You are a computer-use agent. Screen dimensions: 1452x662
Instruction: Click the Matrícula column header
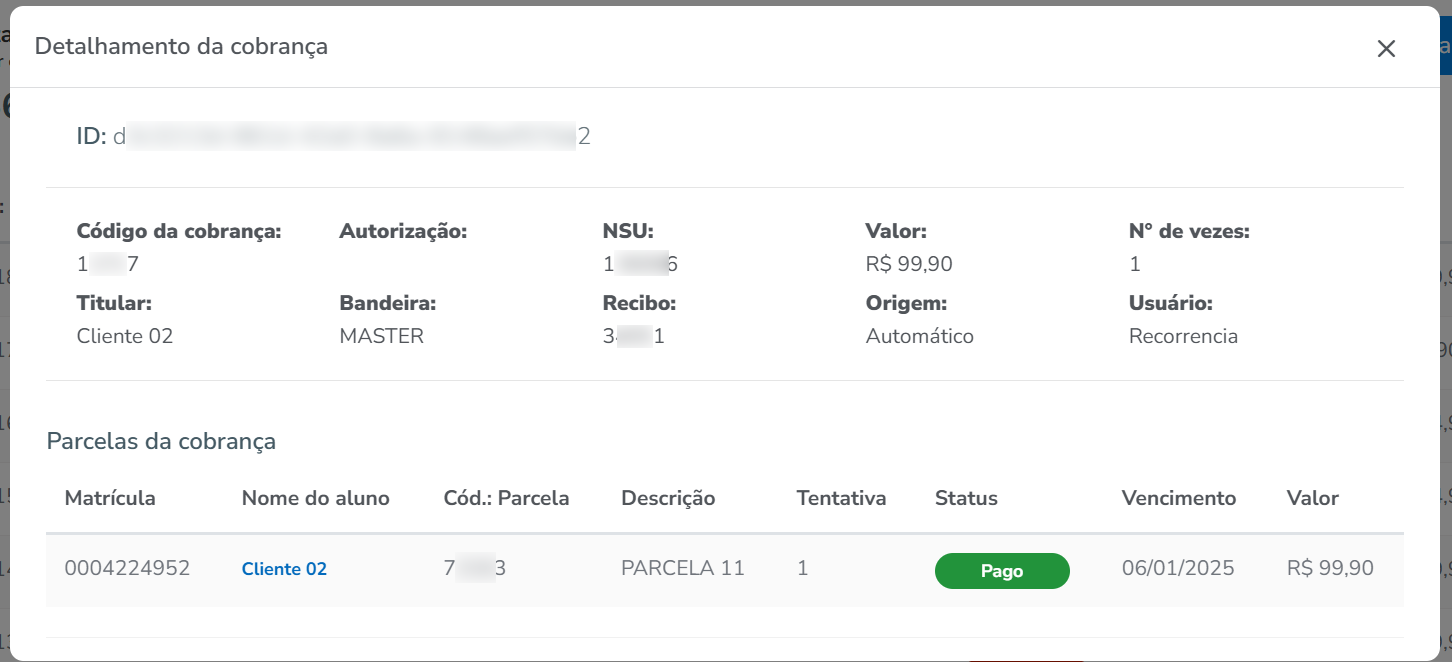click(110, 498)
